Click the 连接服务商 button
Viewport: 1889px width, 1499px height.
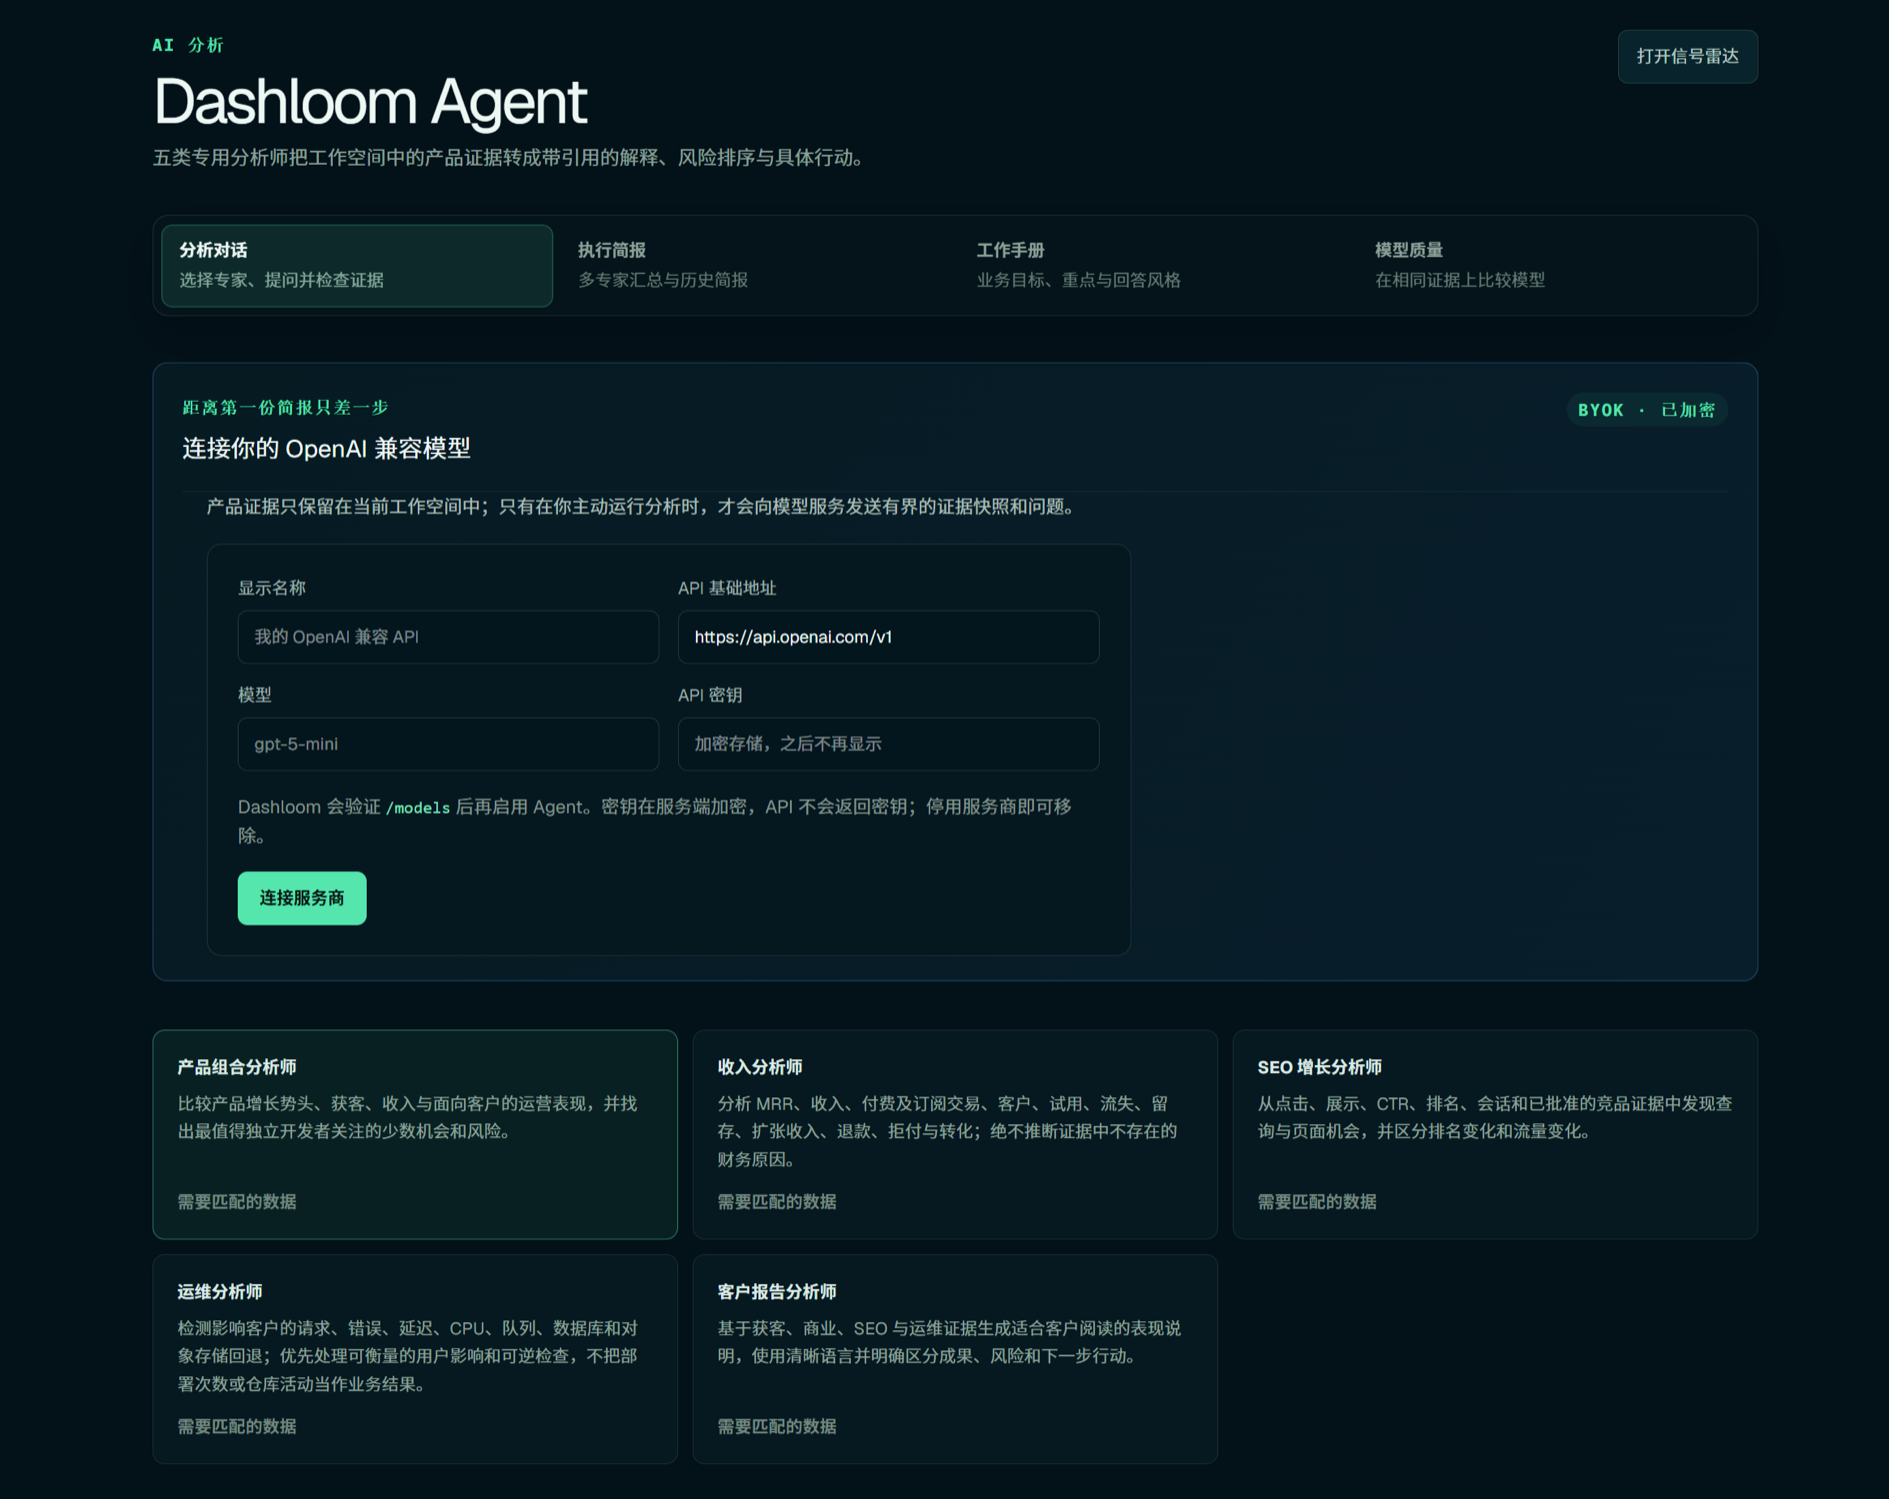tap(302, 898)
